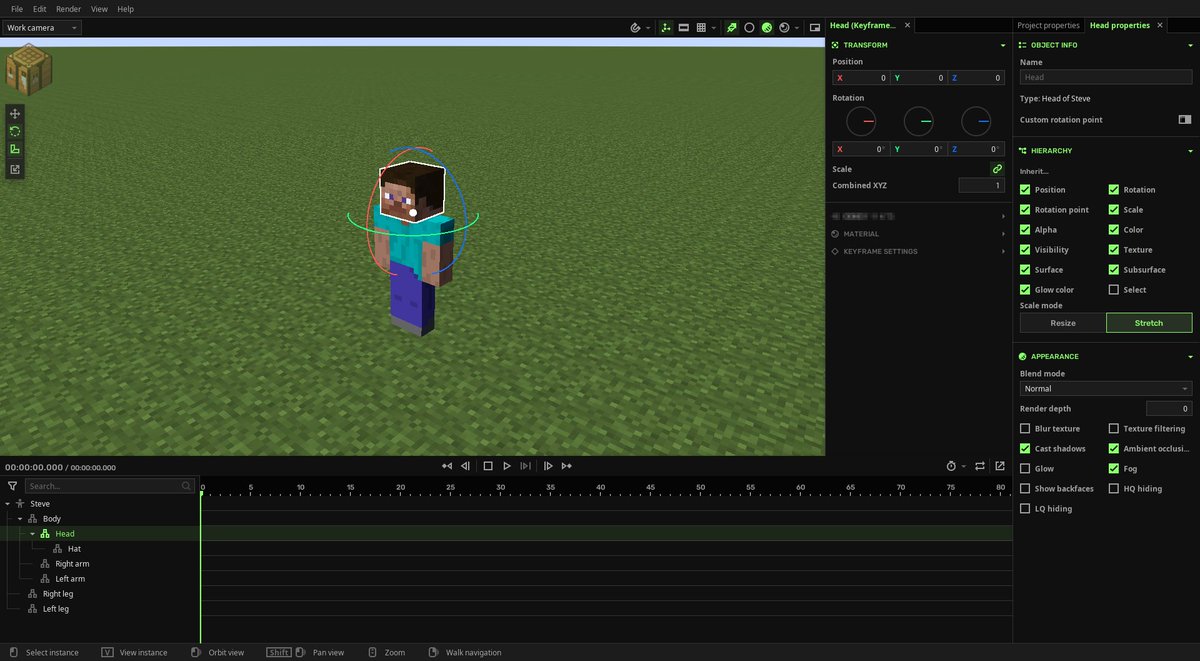Image resolution: width=1200 pixels, height=661 pixels.
Task: Expand the Material section
Action: tap(1003, 234)
